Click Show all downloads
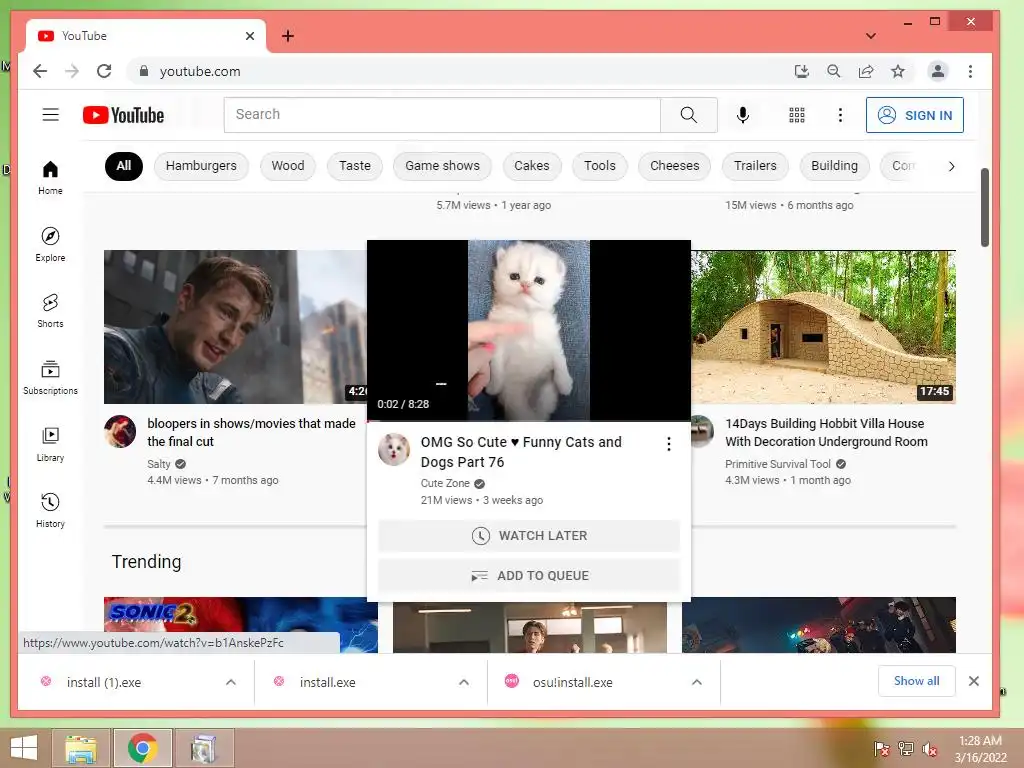The image size is (1024, 768). [916, 681]
